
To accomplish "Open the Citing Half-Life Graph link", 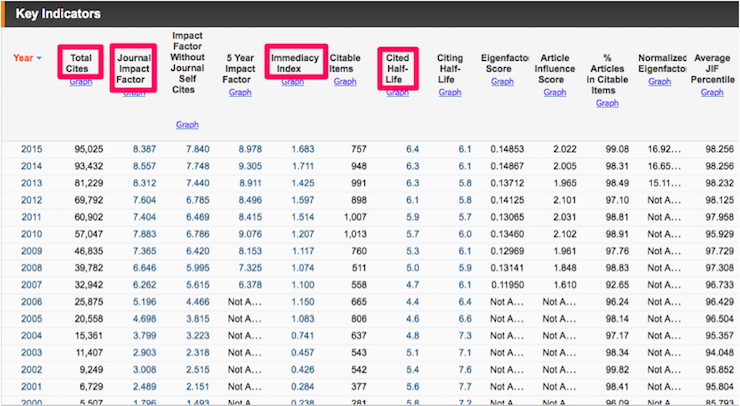I will point(450,93).
